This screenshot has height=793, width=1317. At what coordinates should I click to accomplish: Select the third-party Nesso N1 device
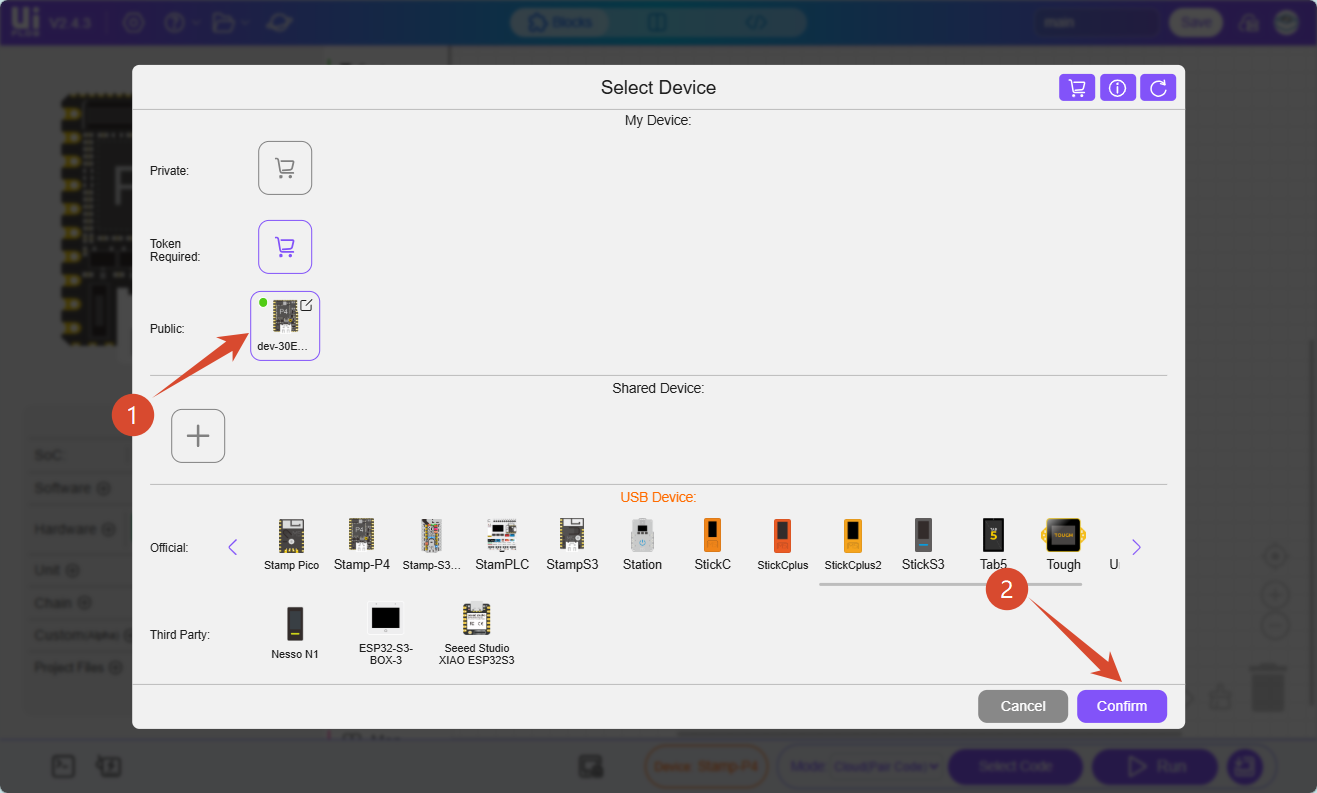pyautogui.click(x=294, y=633)
